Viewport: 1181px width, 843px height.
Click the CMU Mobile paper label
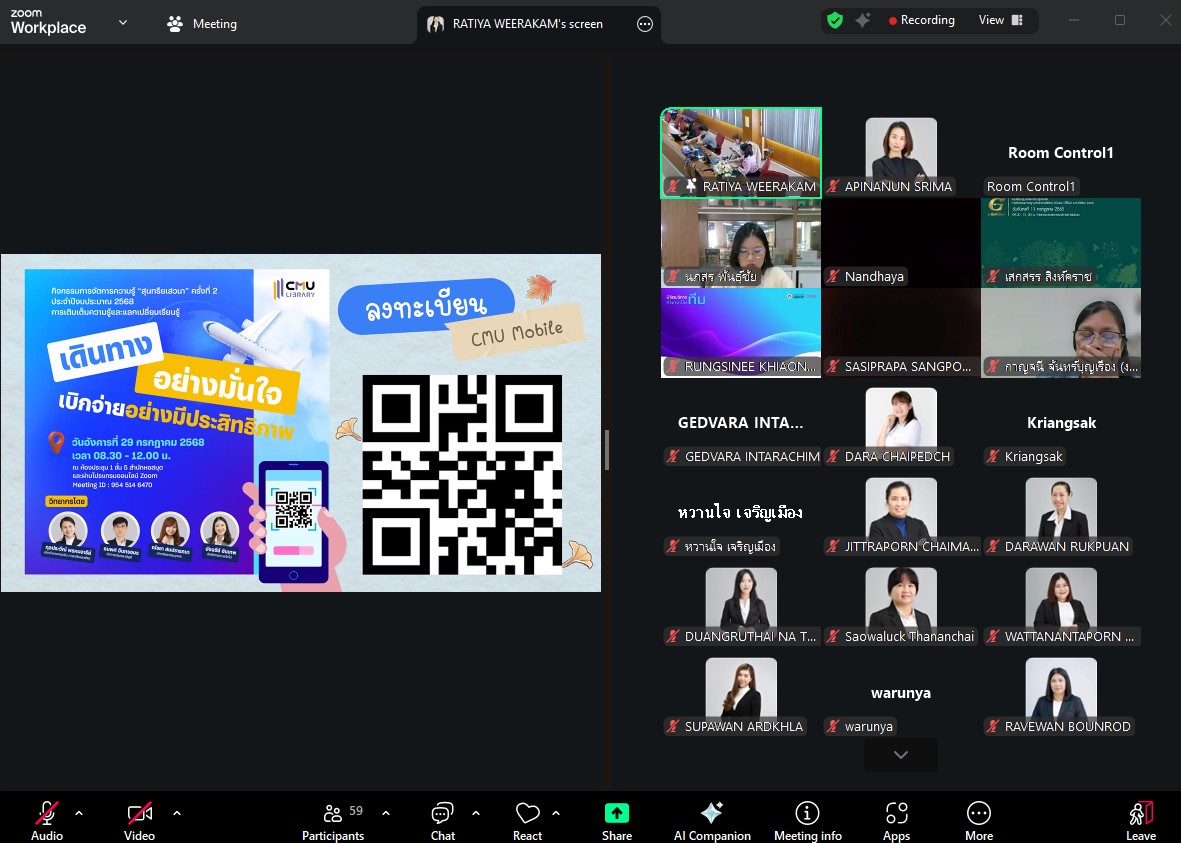click(517, 332)
